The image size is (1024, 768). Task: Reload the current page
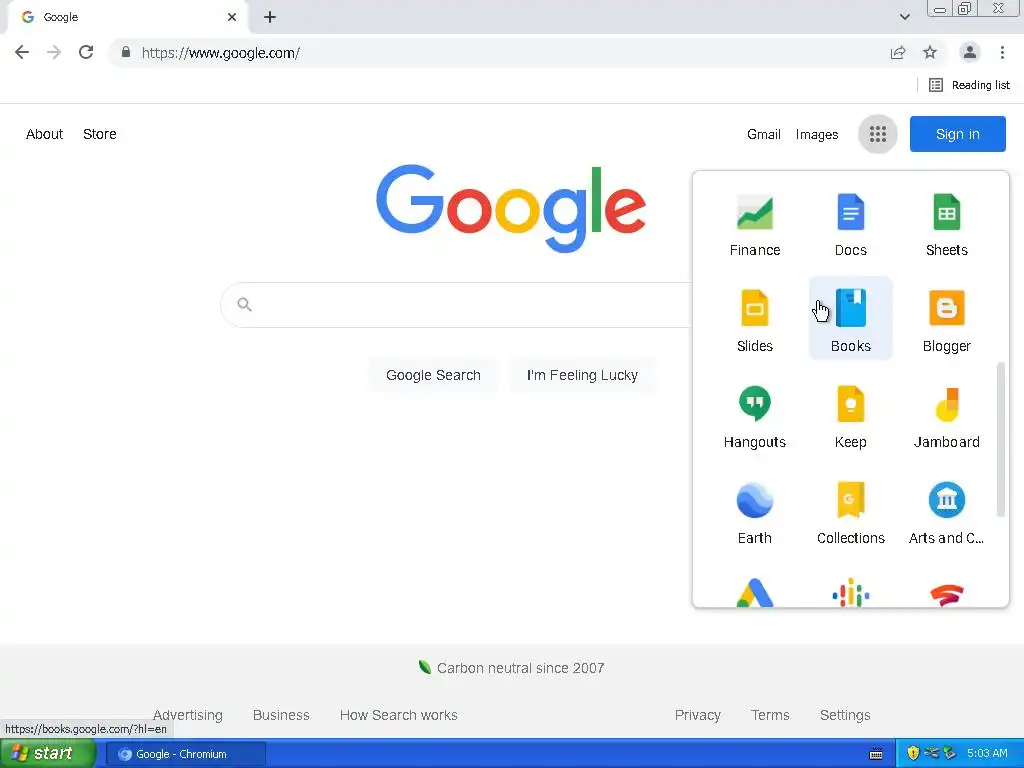tap(86, 52)
